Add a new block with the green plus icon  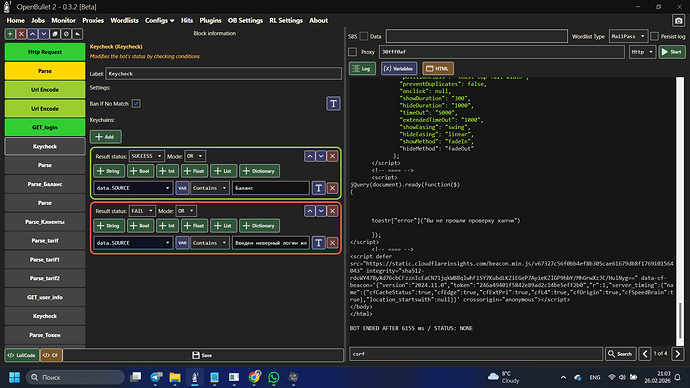pyautogui.click(x=10, y=34)
